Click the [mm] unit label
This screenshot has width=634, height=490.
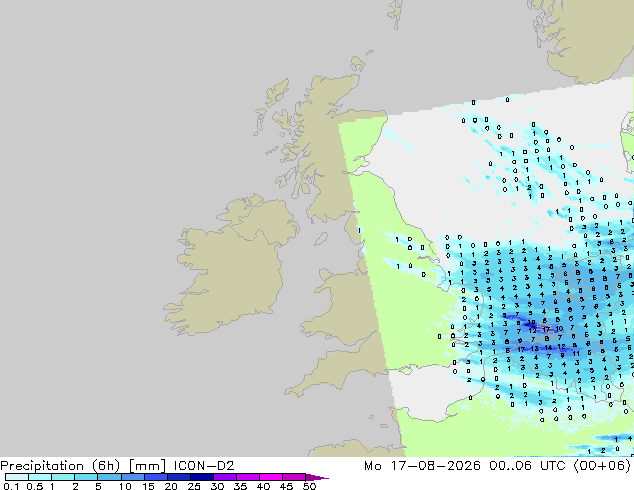click(x=147, y=466)
